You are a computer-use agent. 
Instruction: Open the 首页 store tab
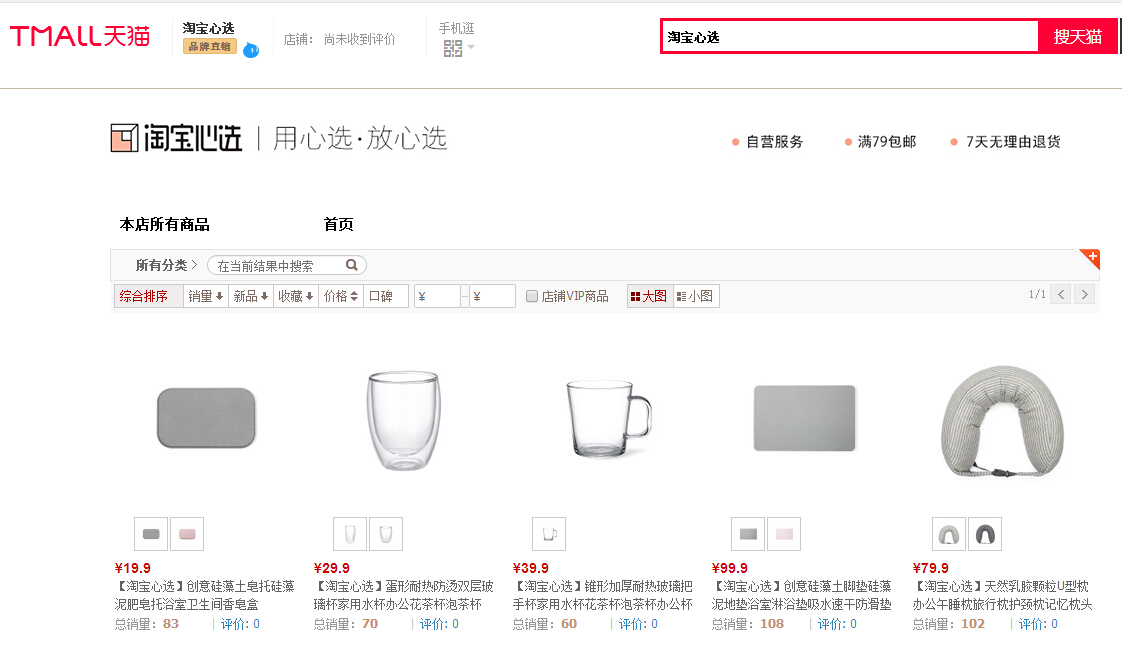[338, 225]
